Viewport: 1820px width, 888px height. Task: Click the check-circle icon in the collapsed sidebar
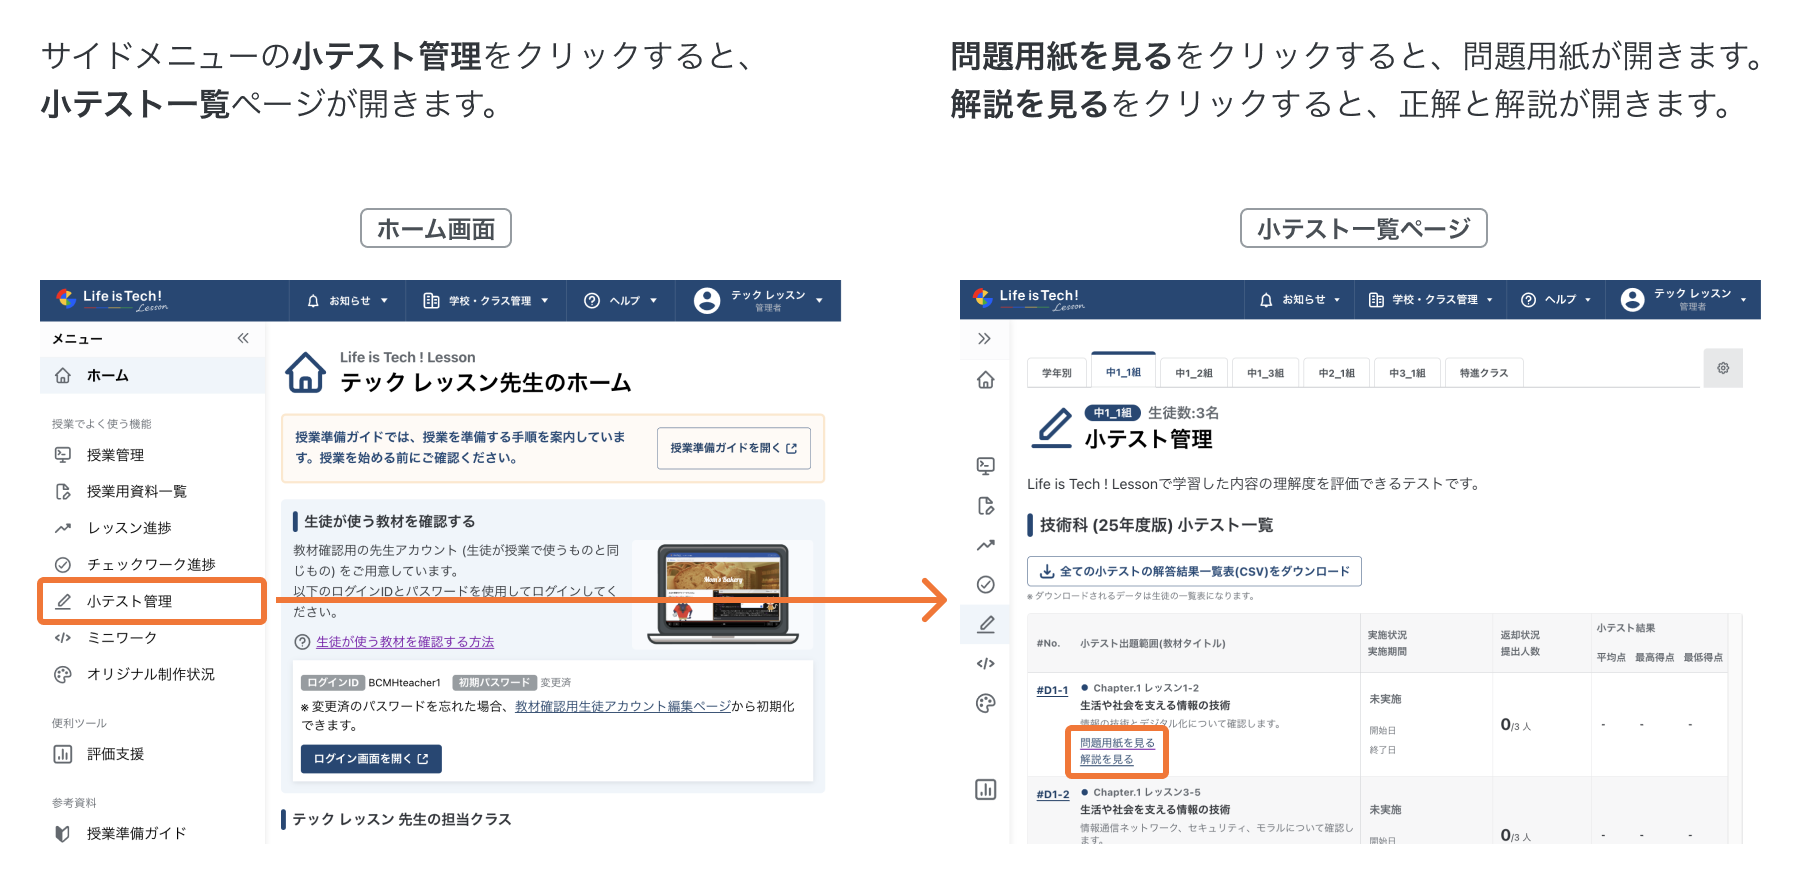985,585
